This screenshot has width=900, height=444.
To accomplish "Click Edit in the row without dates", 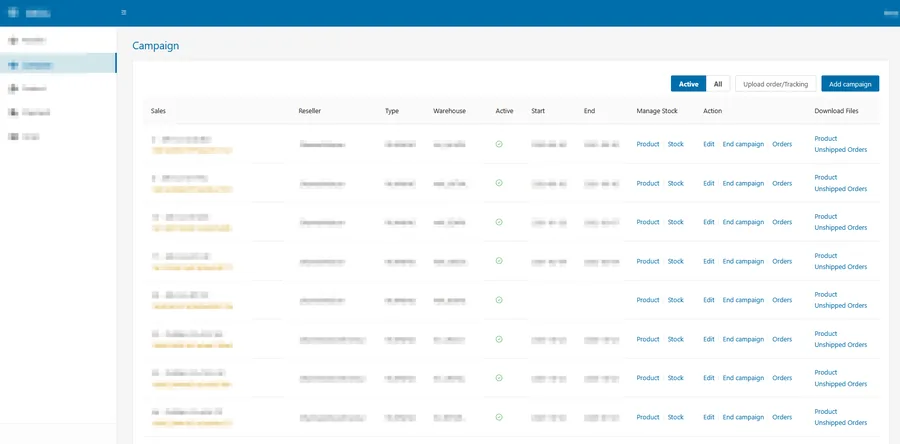I will click(x=709, y=300).
